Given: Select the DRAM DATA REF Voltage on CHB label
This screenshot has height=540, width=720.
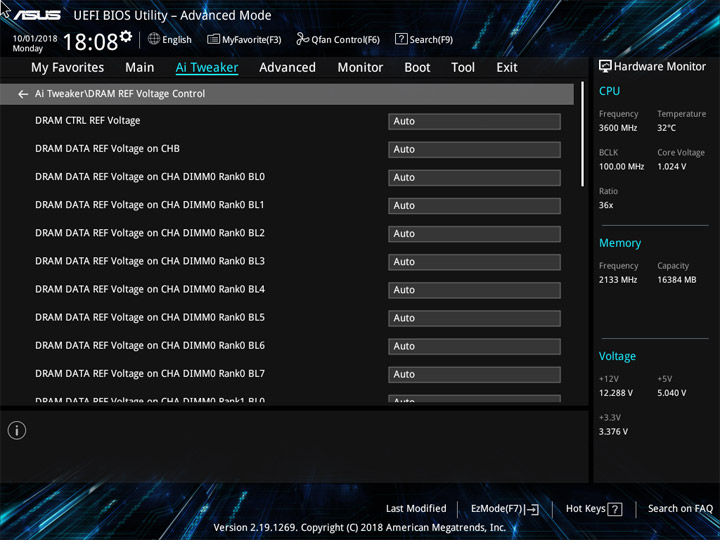Looking at the screenshot, I should 107,149.
